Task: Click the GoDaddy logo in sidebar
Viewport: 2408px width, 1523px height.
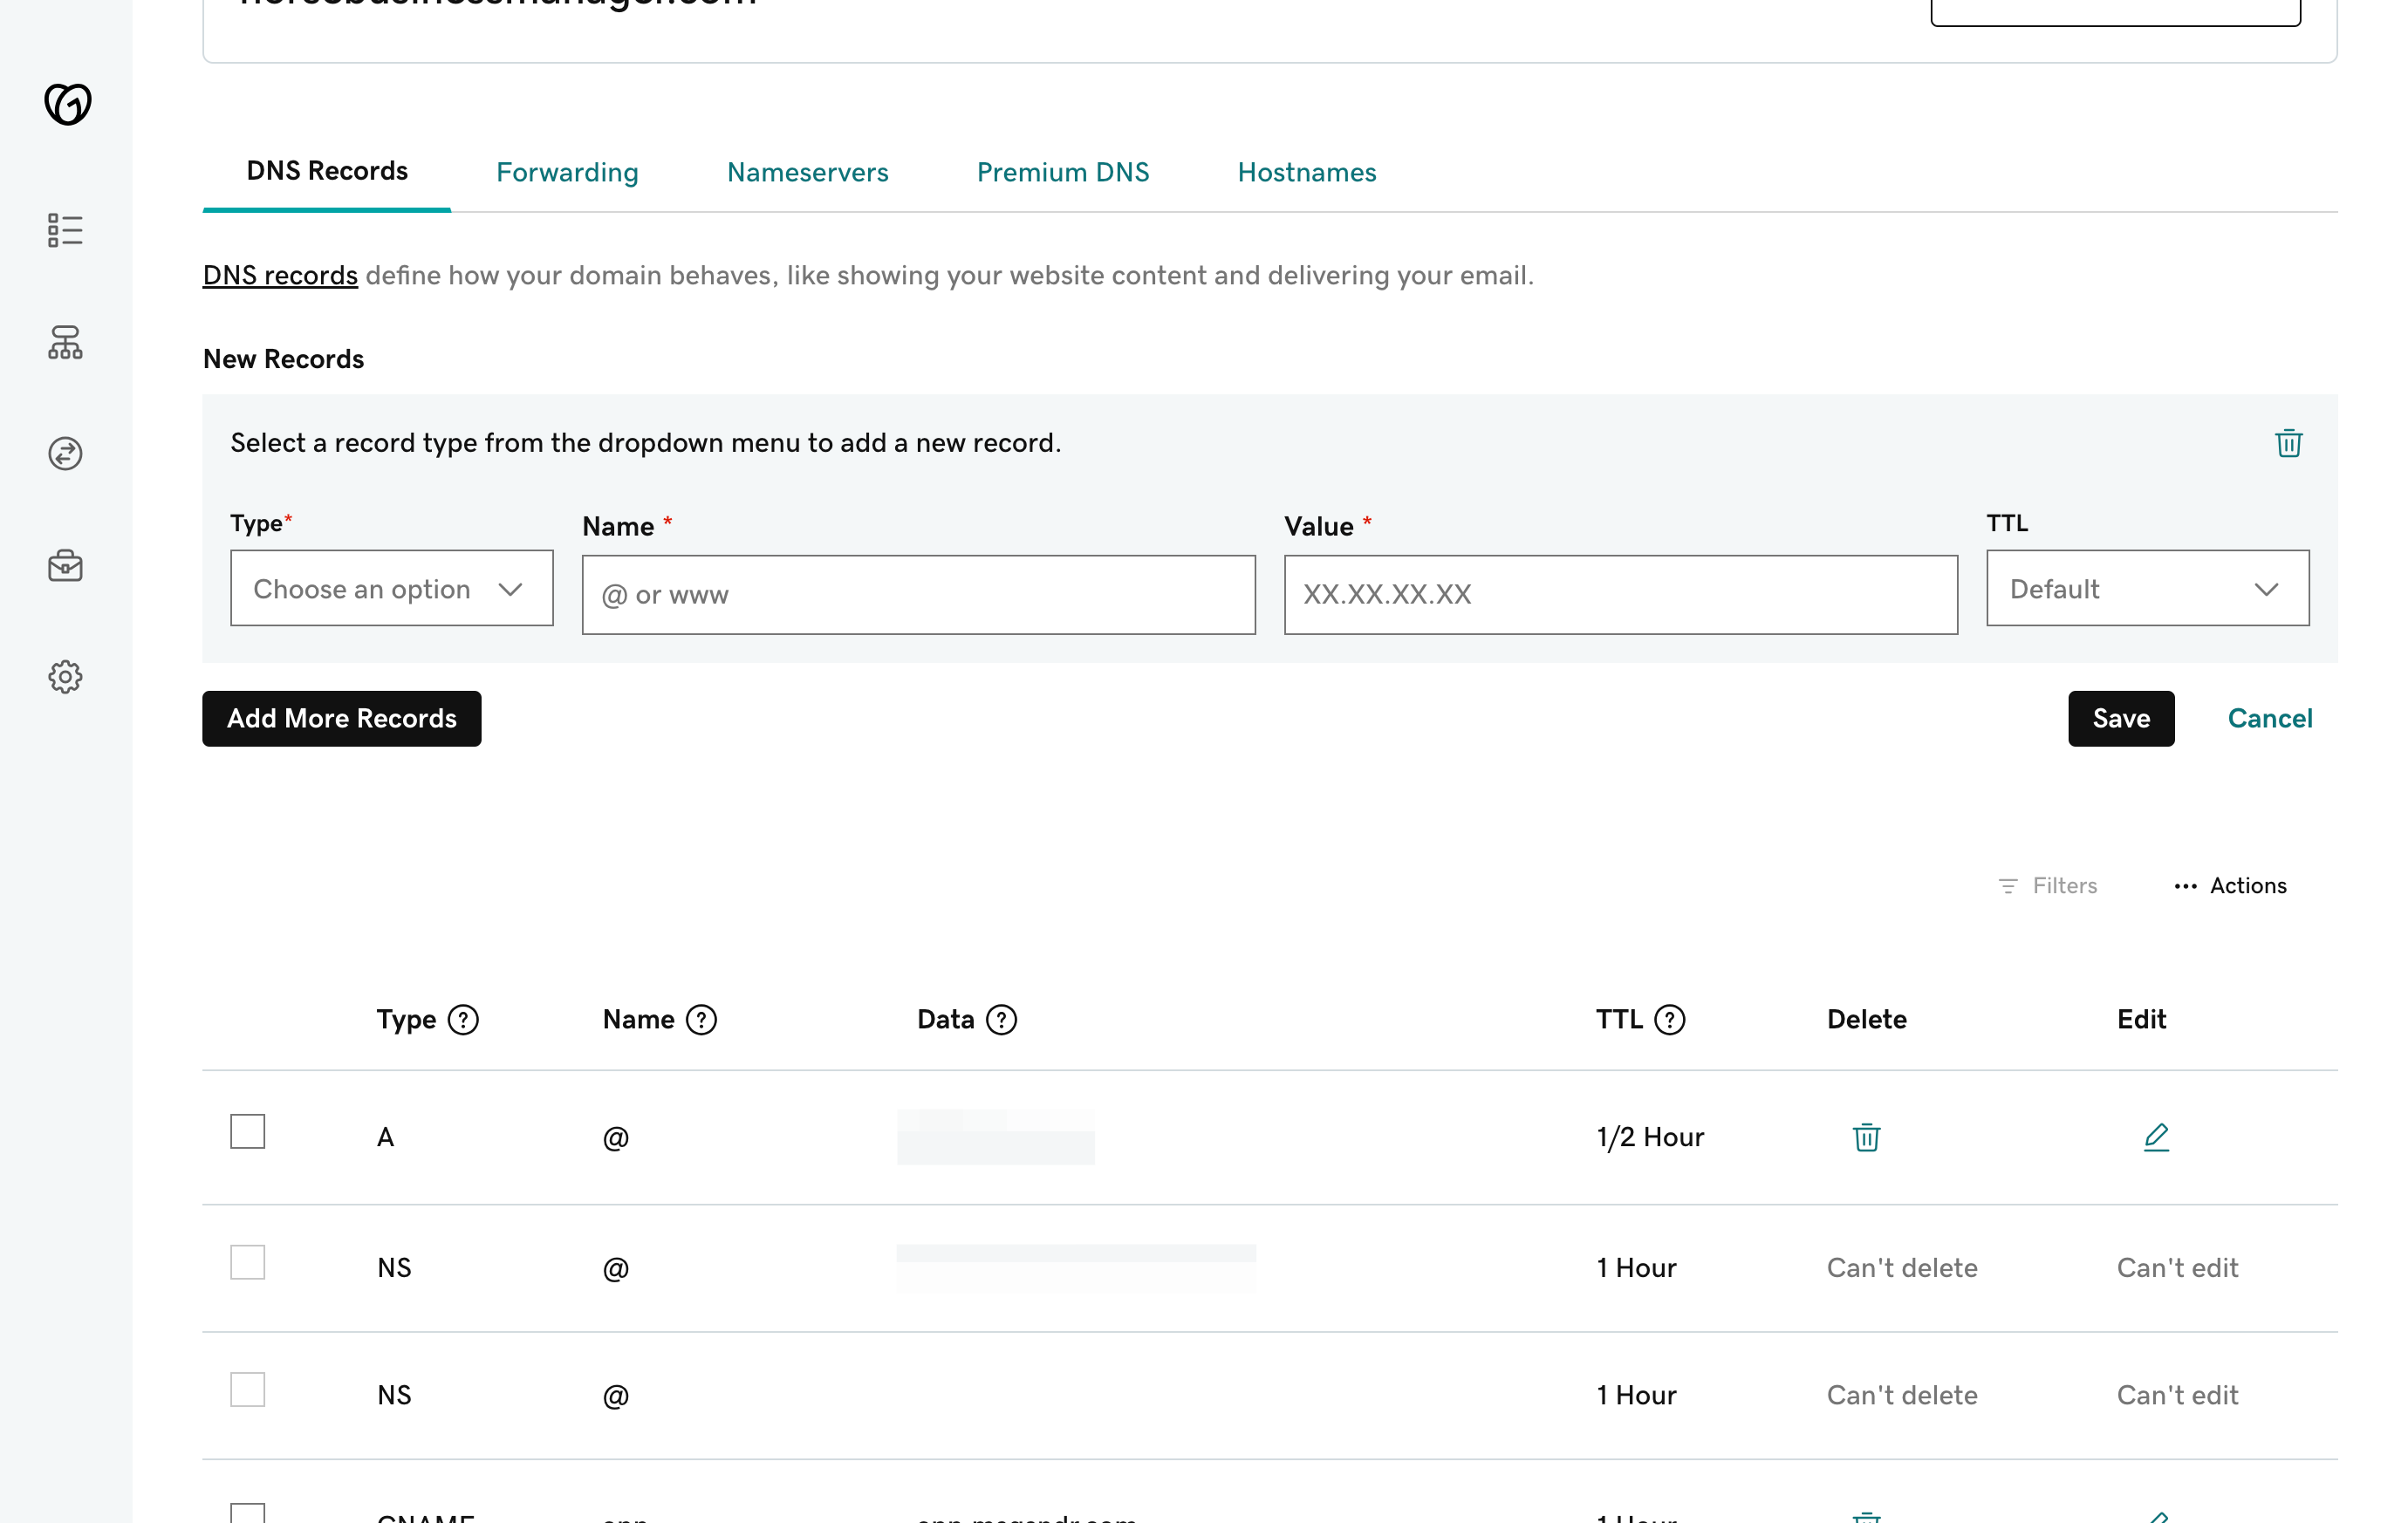Action: [x=67, y=104]
